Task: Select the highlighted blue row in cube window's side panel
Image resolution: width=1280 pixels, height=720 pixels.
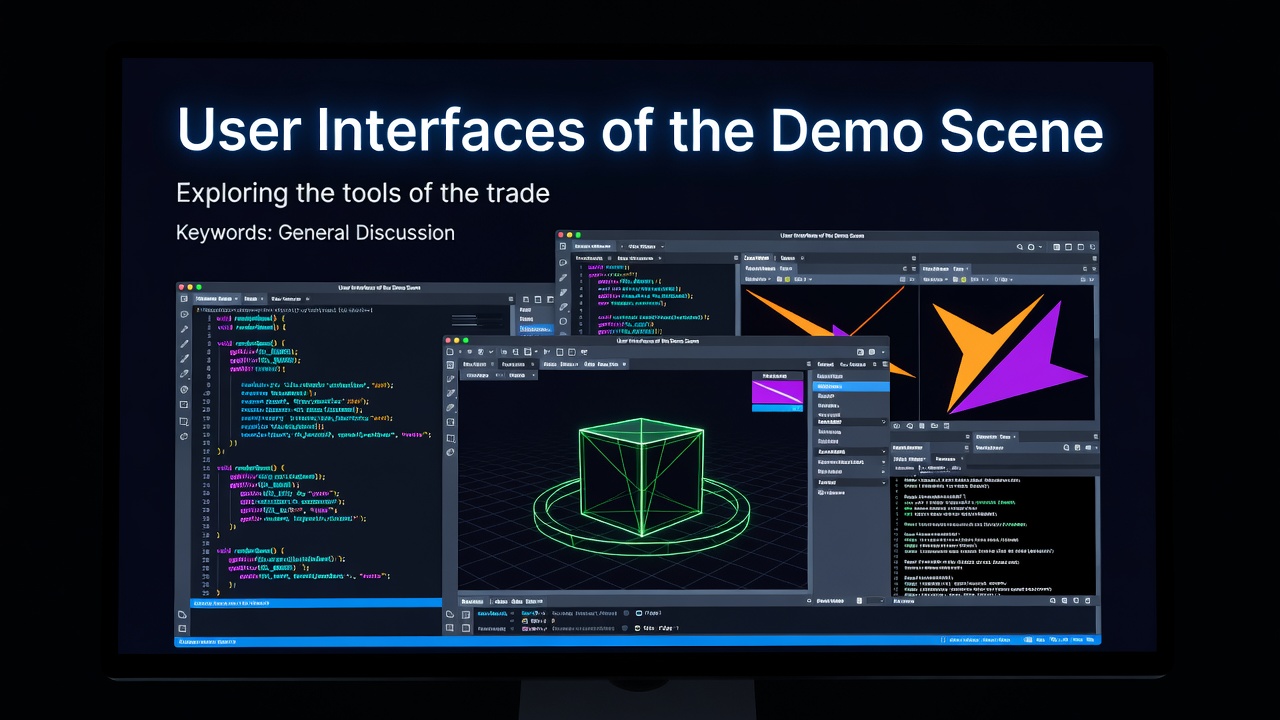Action: [850, 386]
